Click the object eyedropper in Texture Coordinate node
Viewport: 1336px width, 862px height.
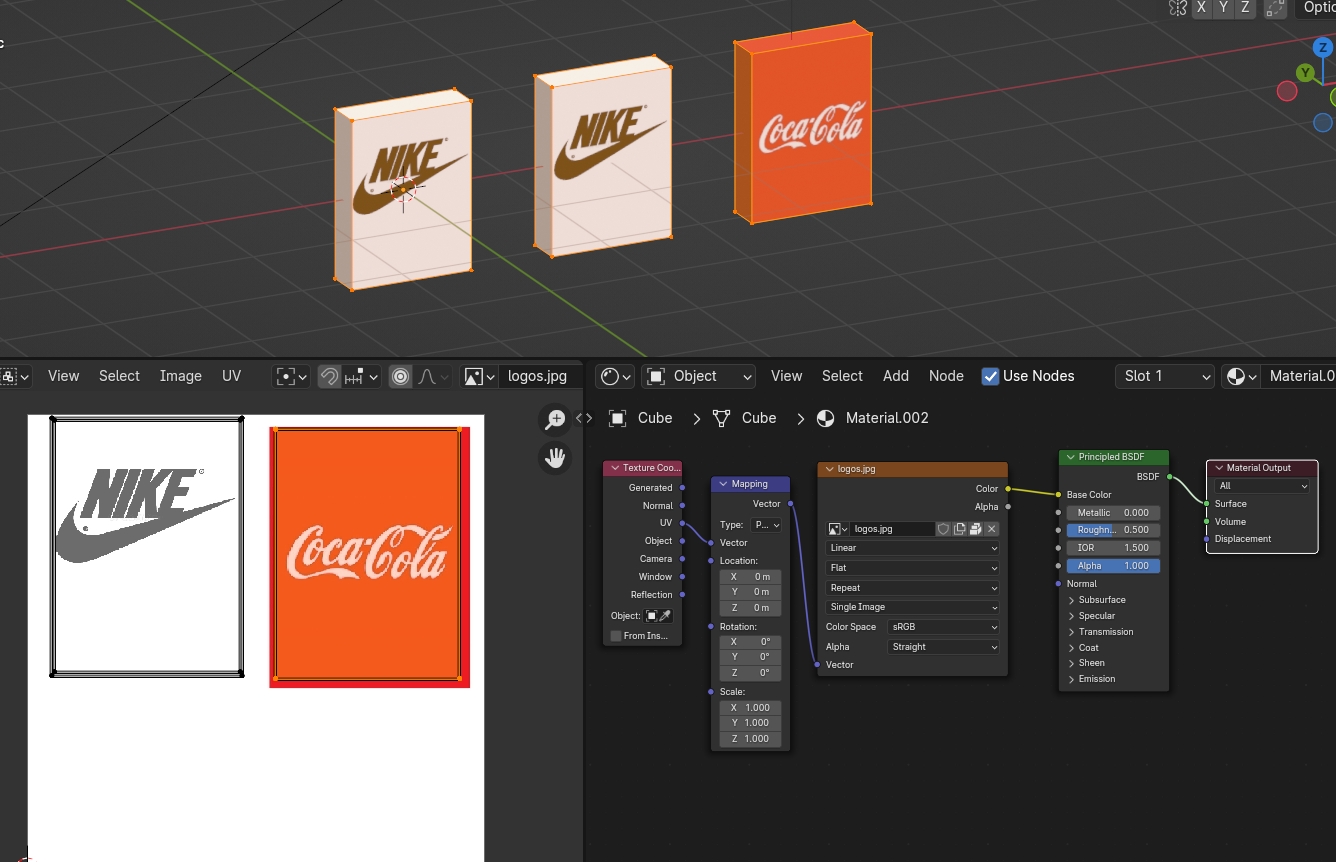[665, 616]
